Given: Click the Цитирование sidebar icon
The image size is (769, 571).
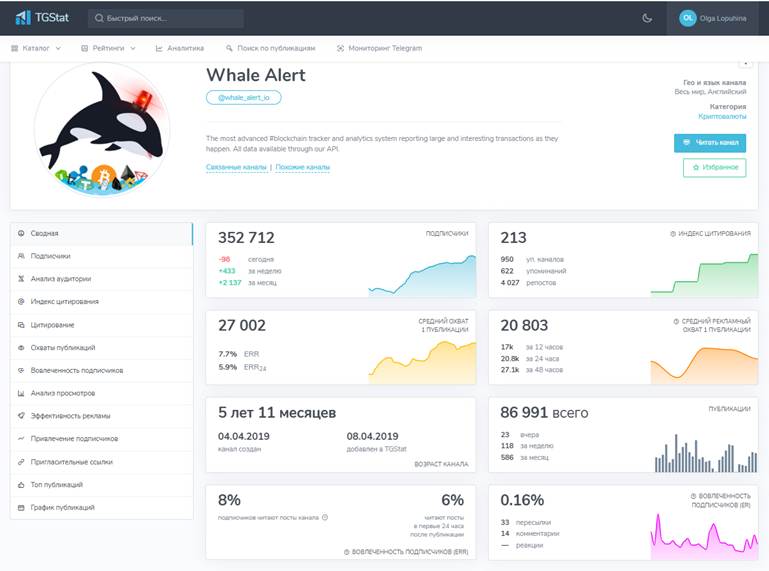Looking at the screenshot, I should (x=21, y=325).
